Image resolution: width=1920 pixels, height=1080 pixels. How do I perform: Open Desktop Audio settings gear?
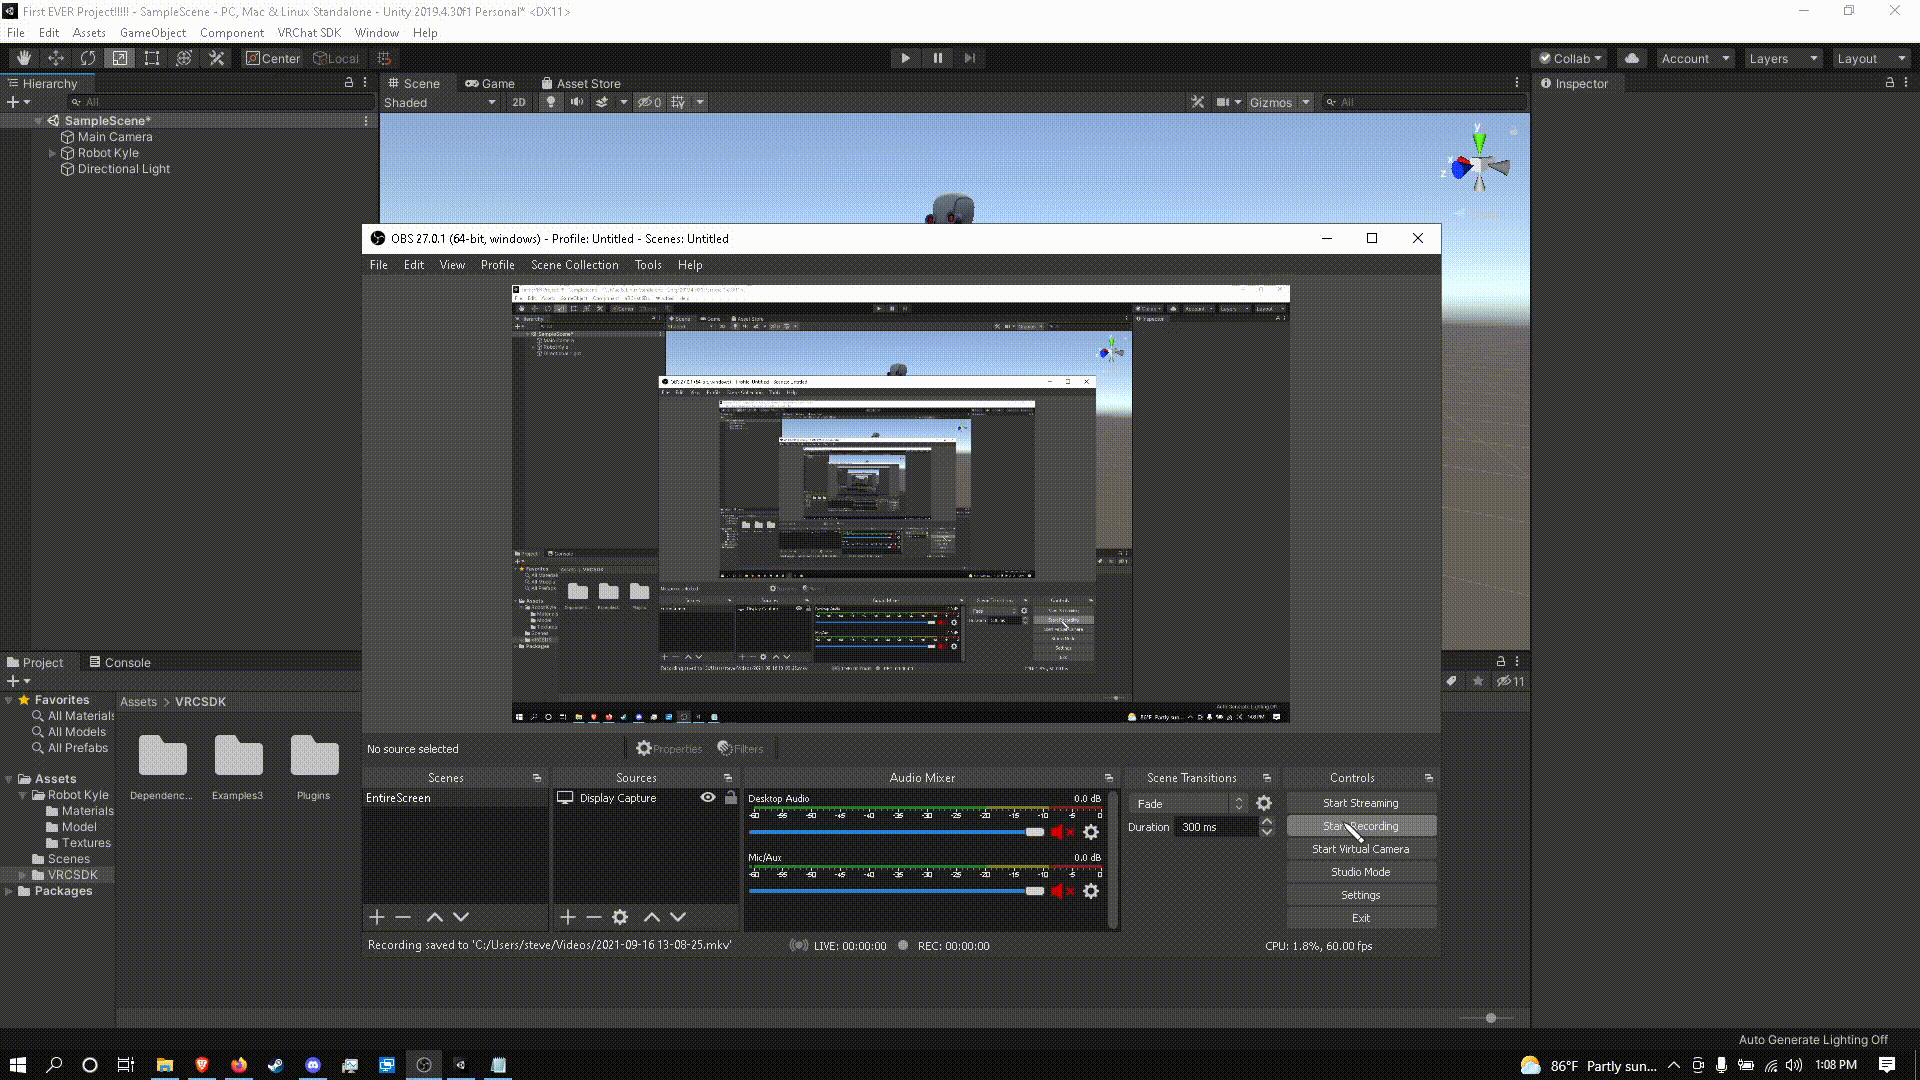tap(1091, 832)
